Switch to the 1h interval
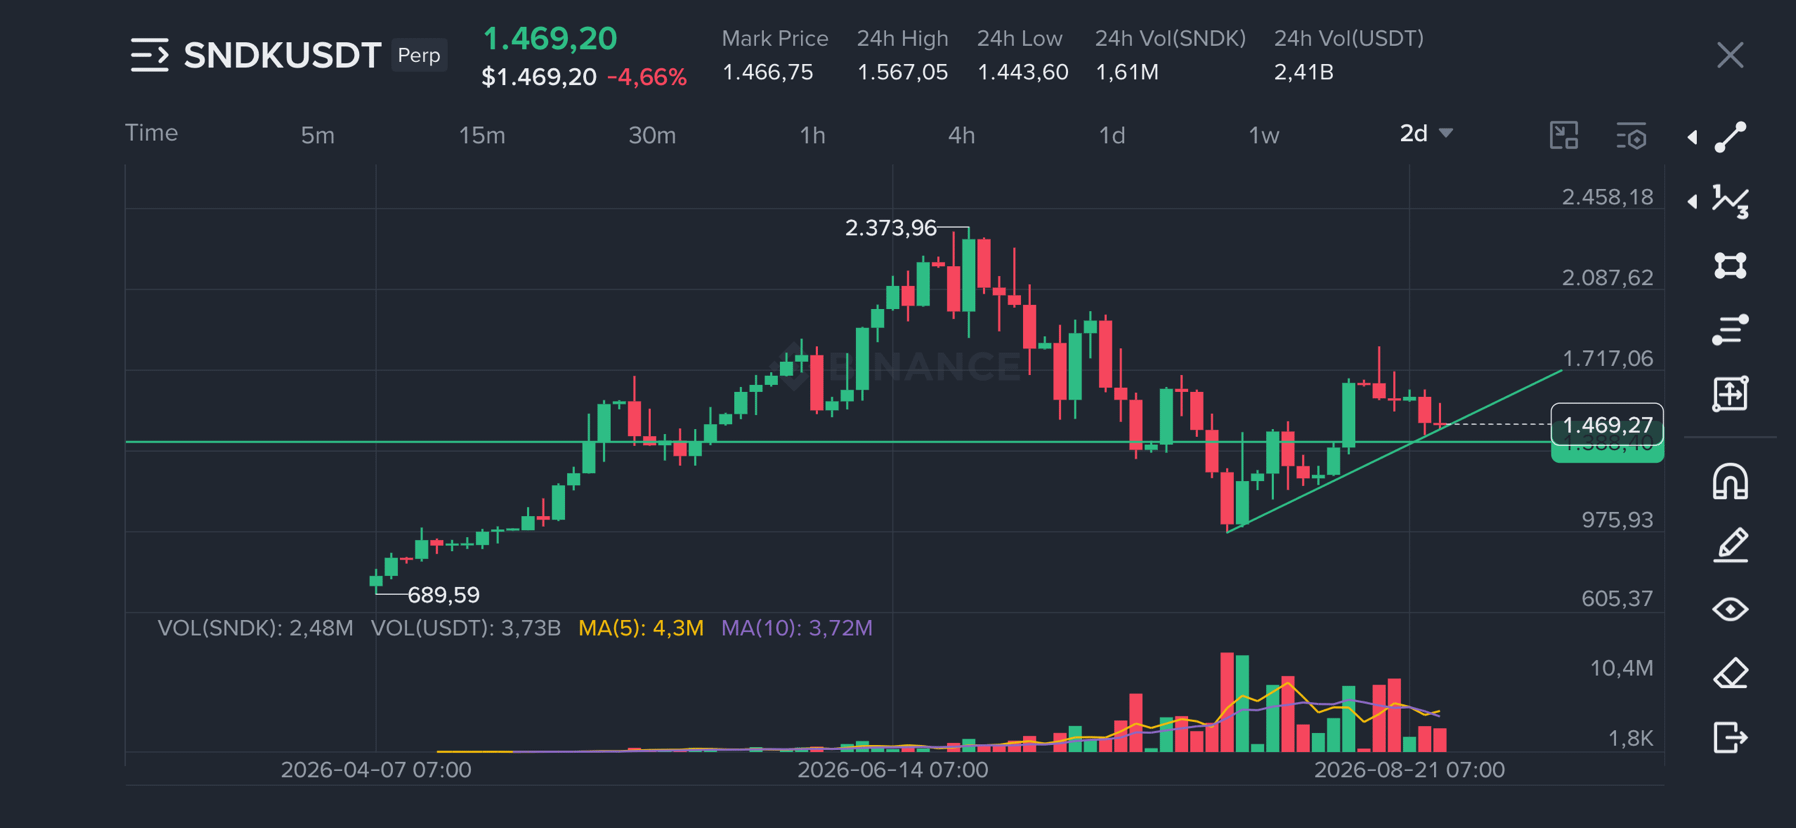This screenshot has width=1796, height=828. point(813,135)
